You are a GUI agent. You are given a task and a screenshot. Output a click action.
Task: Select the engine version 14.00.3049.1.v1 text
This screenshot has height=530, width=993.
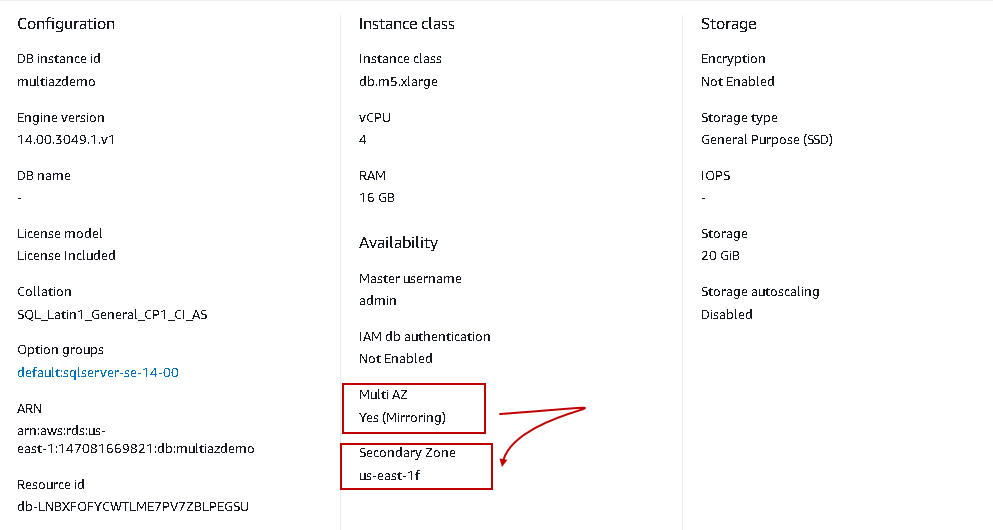pyautogui.click(x=67, y=139)
